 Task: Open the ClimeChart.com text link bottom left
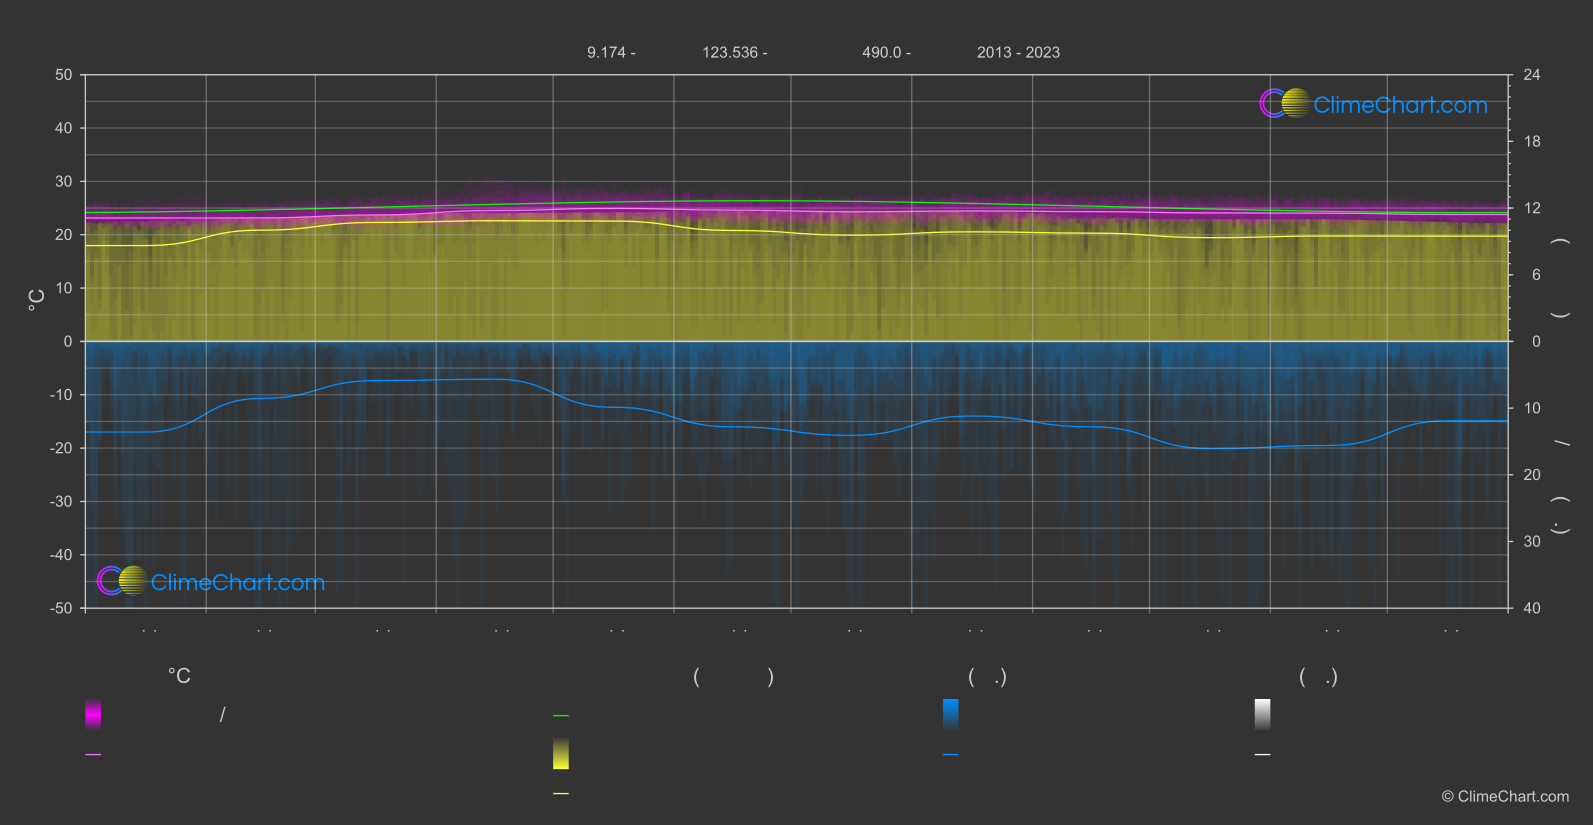(x=238, y=583)
